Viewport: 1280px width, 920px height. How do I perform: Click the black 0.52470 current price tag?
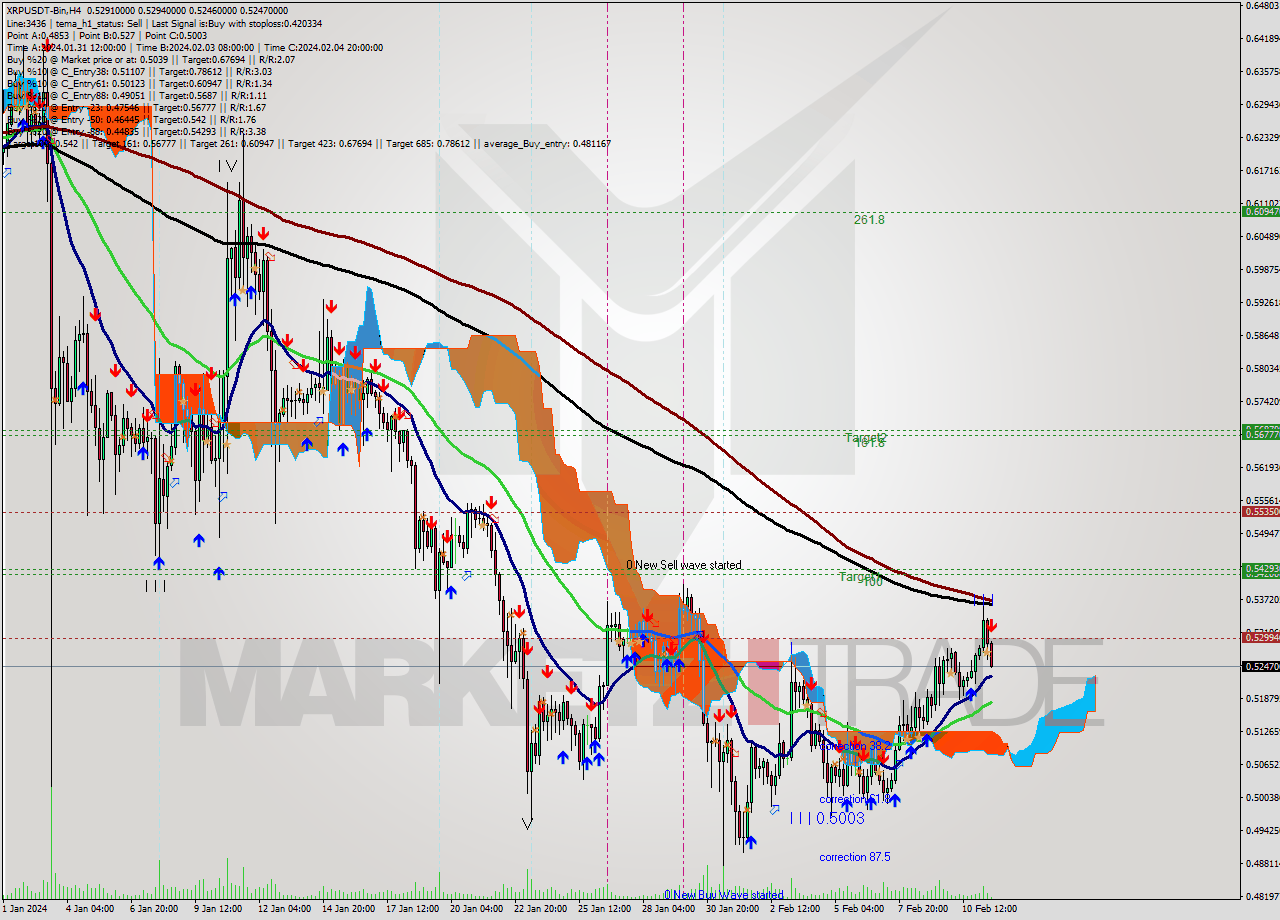point(1260,666)
